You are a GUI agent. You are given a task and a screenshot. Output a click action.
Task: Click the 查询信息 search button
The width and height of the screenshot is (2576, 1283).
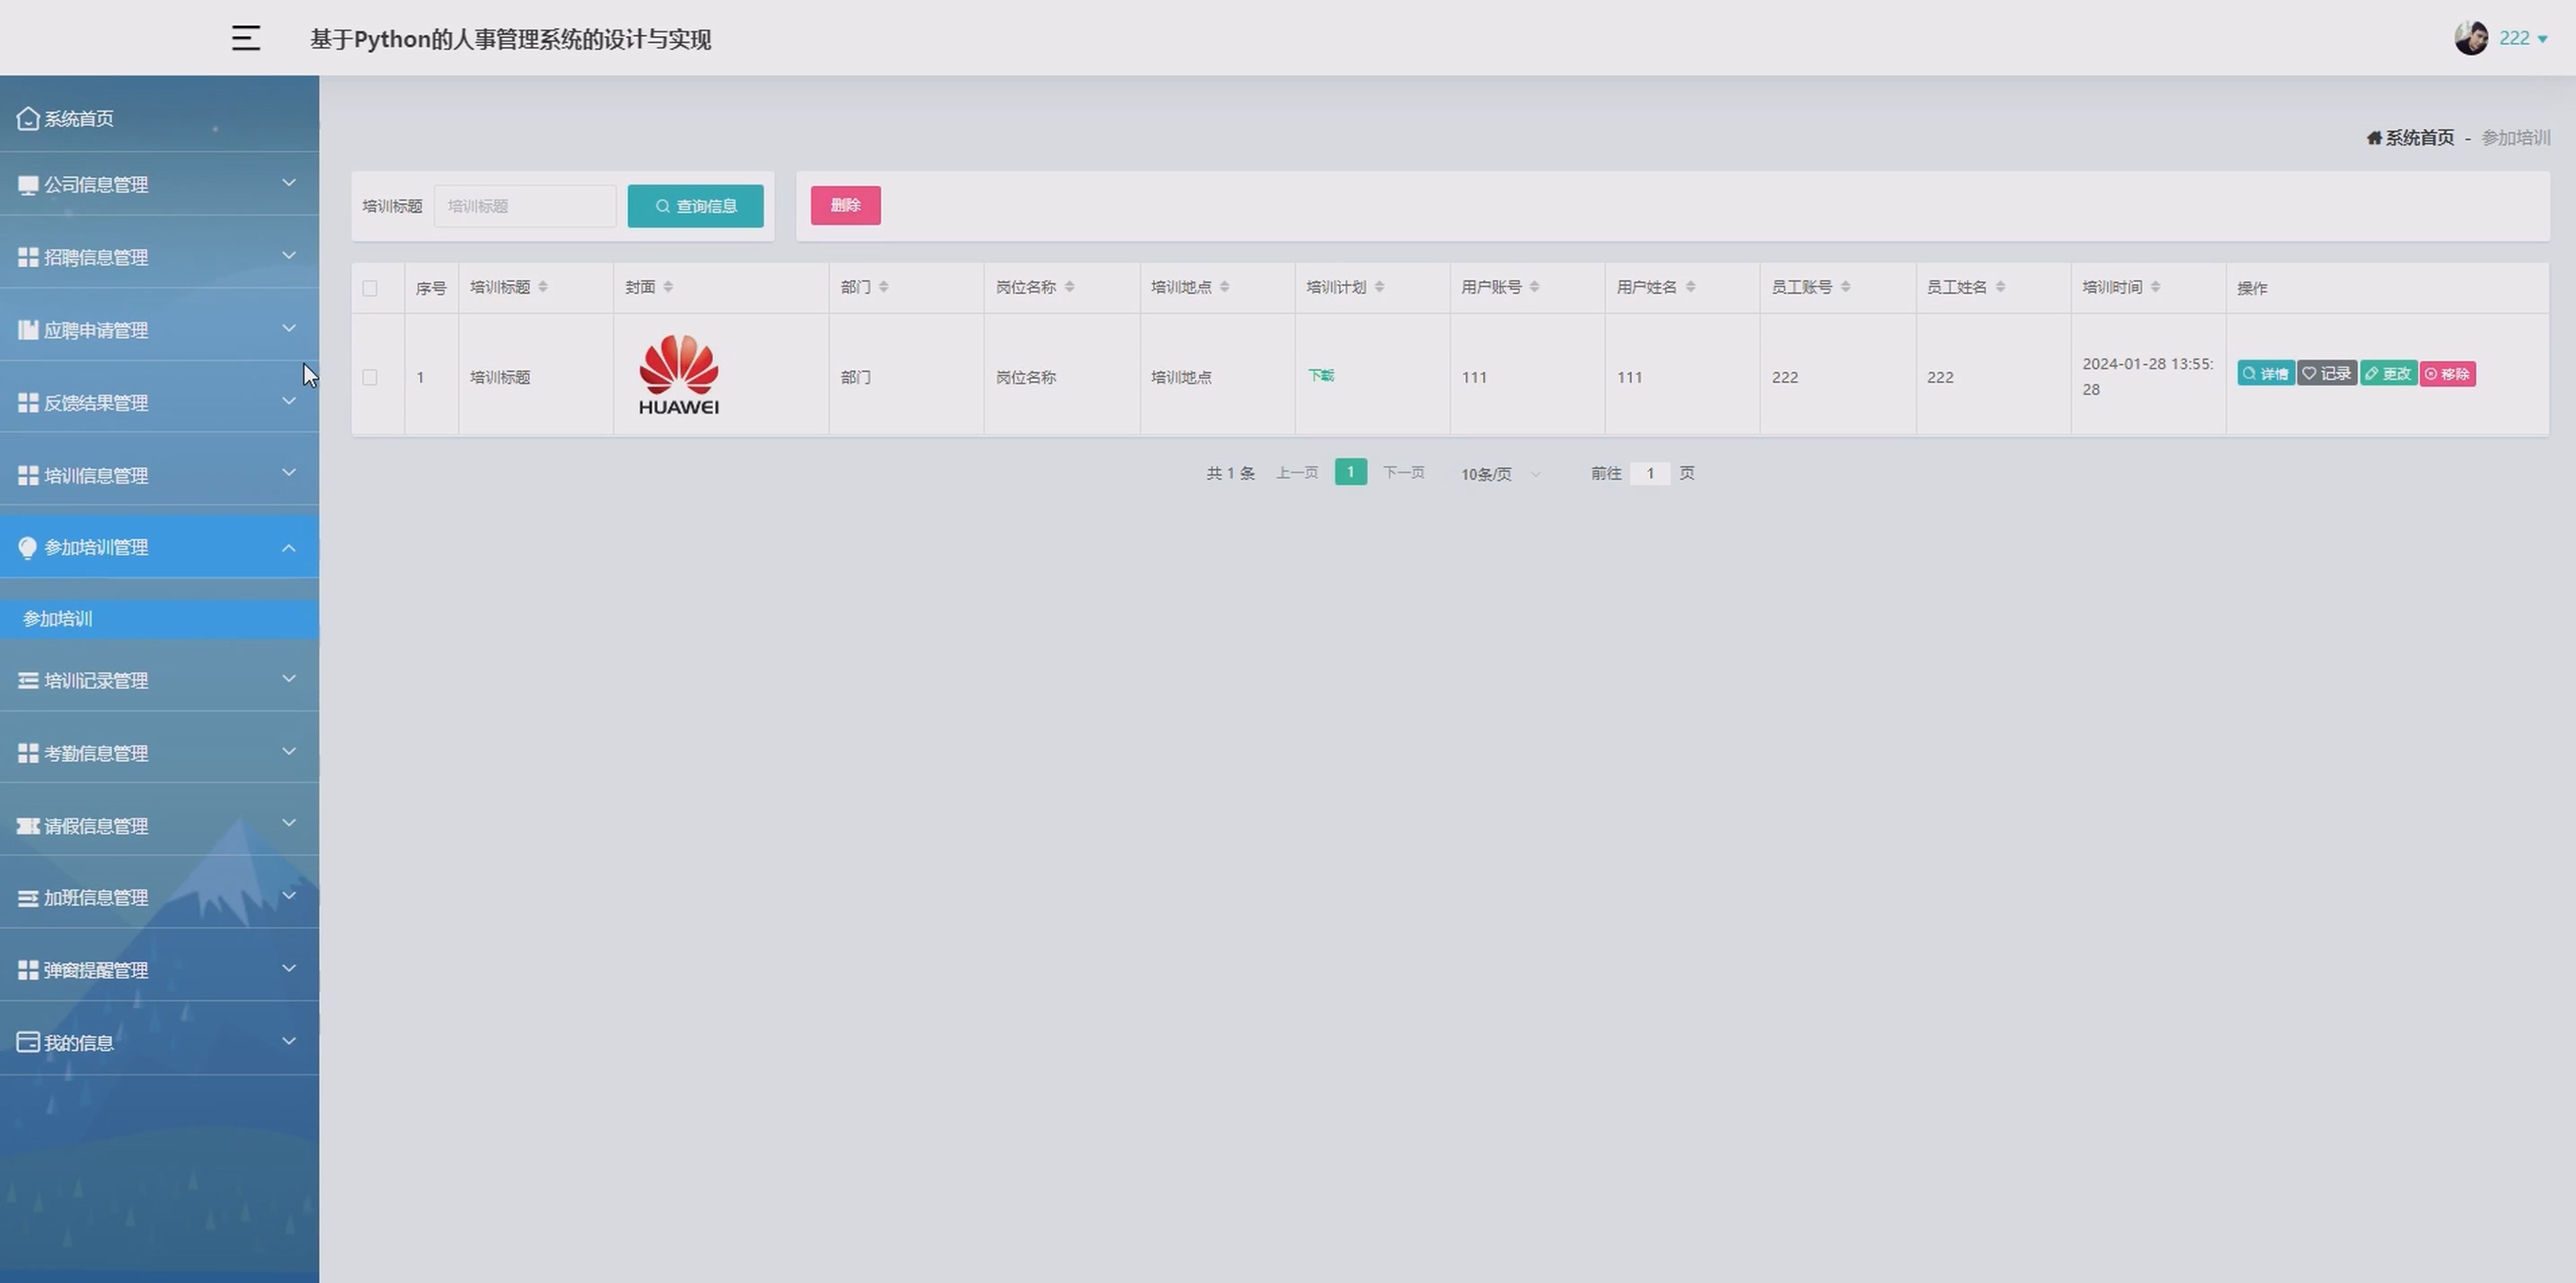click(696, 206)
